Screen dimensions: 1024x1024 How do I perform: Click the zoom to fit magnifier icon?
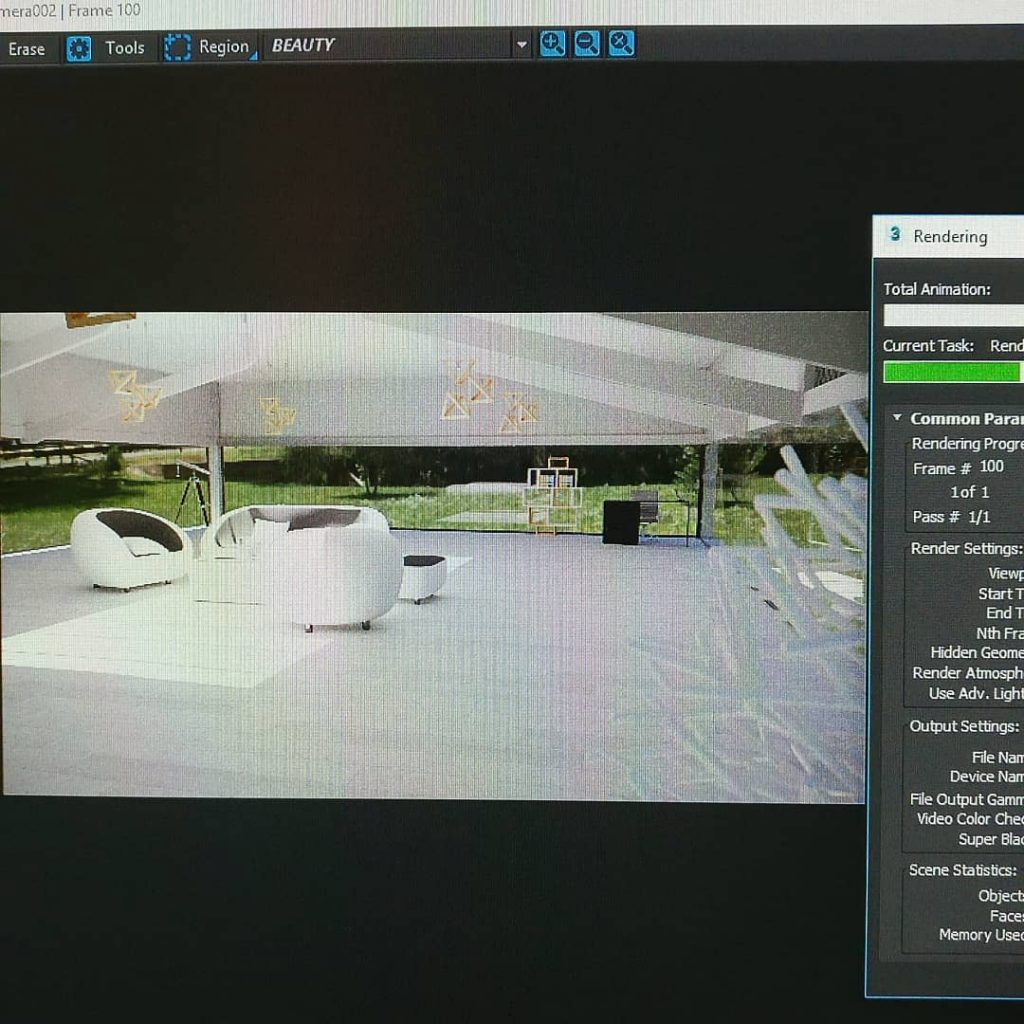(621, 44)
